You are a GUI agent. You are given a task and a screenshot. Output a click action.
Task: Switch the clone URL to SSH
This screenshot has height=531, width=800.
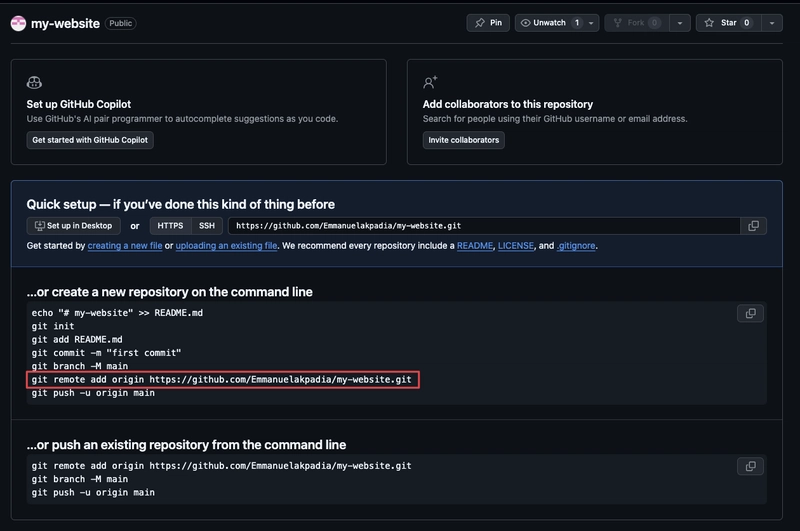coord(207,225)
